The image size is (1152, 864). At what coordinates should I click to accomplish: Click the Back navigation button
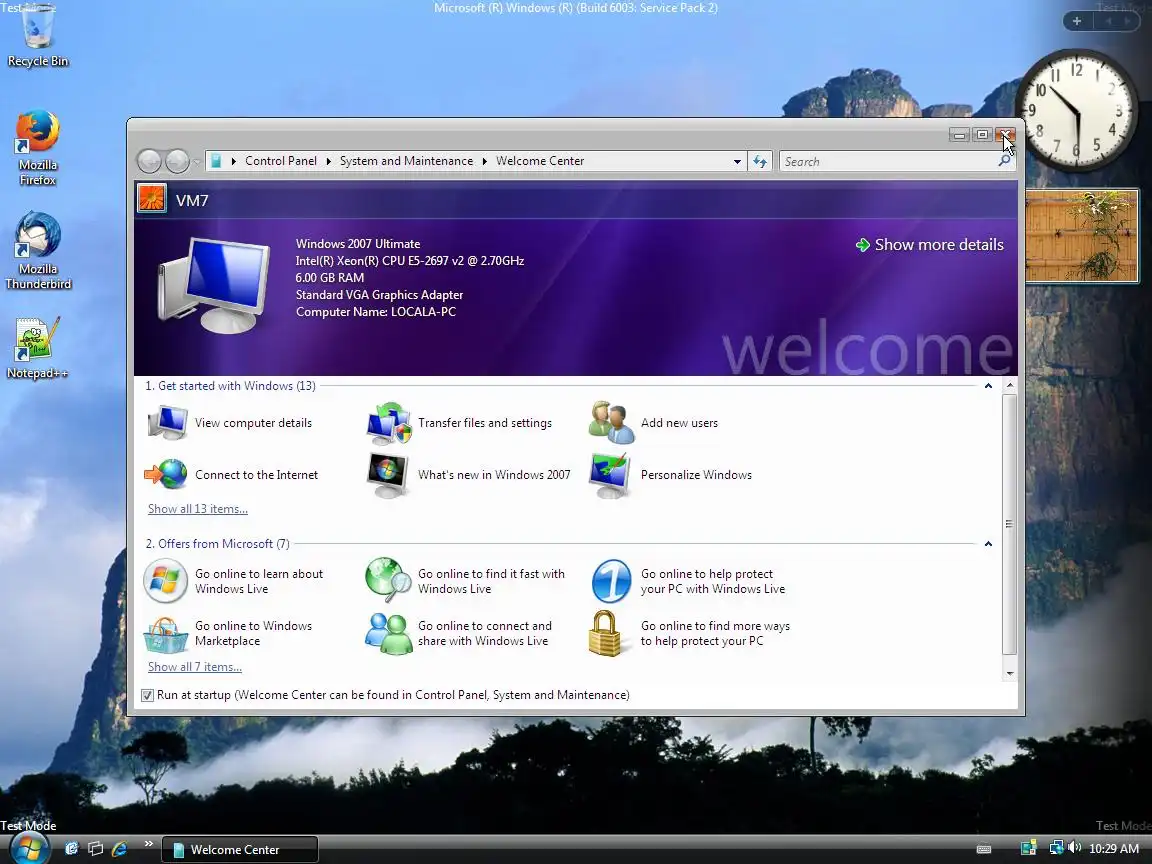tap(150, 161)
